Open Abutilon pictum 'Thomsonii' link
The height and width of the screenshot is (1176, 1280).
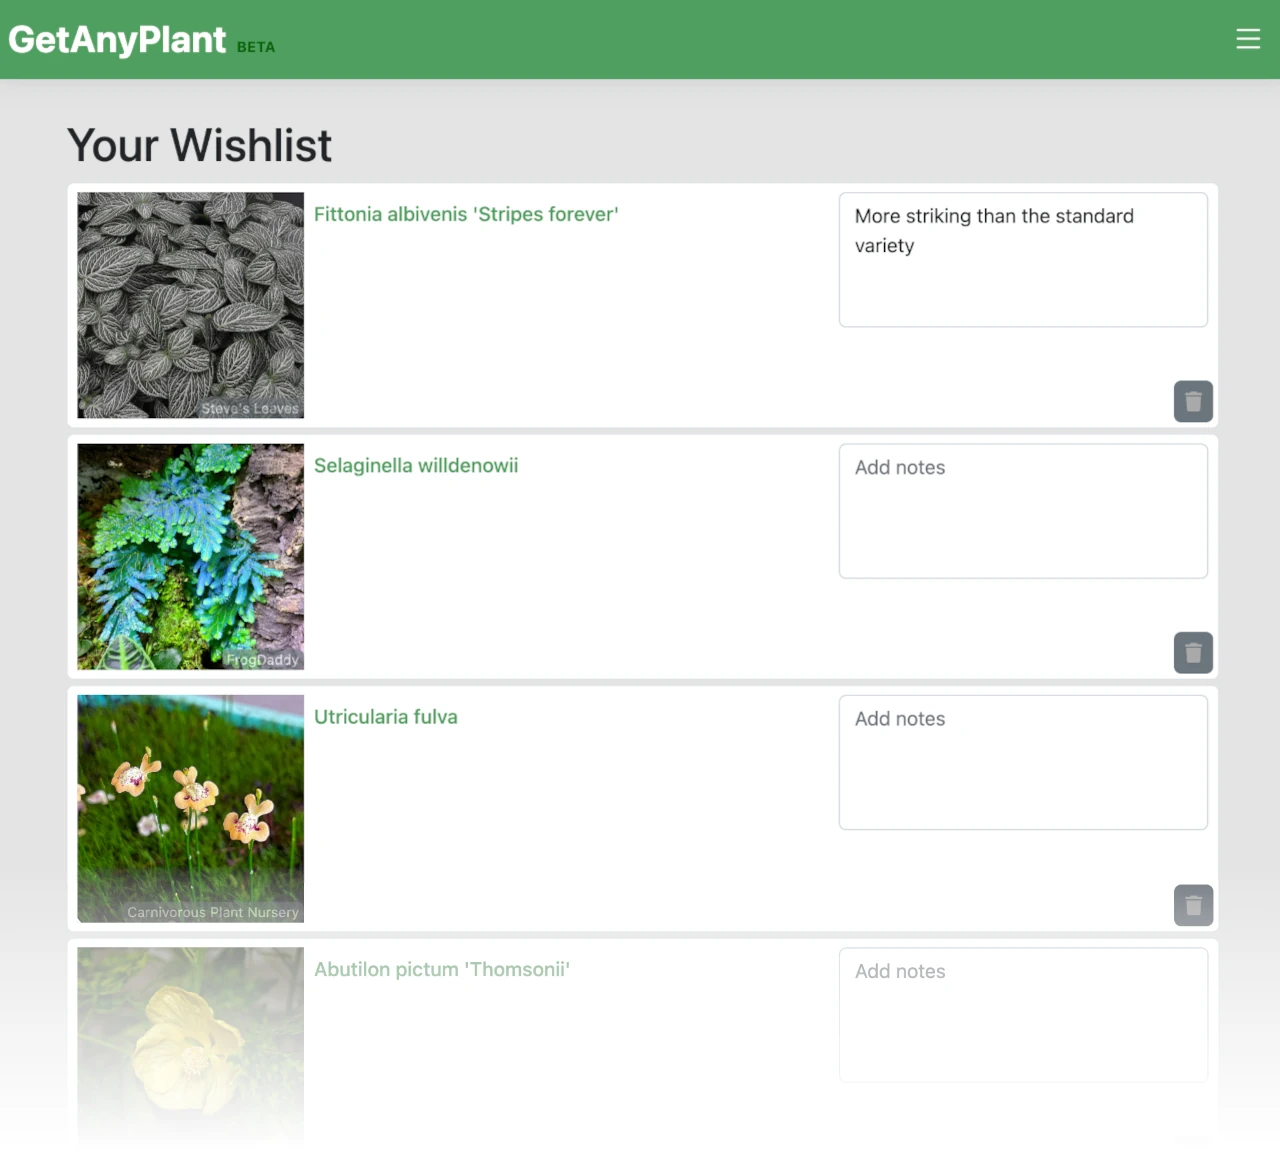[x=442, y=969]
